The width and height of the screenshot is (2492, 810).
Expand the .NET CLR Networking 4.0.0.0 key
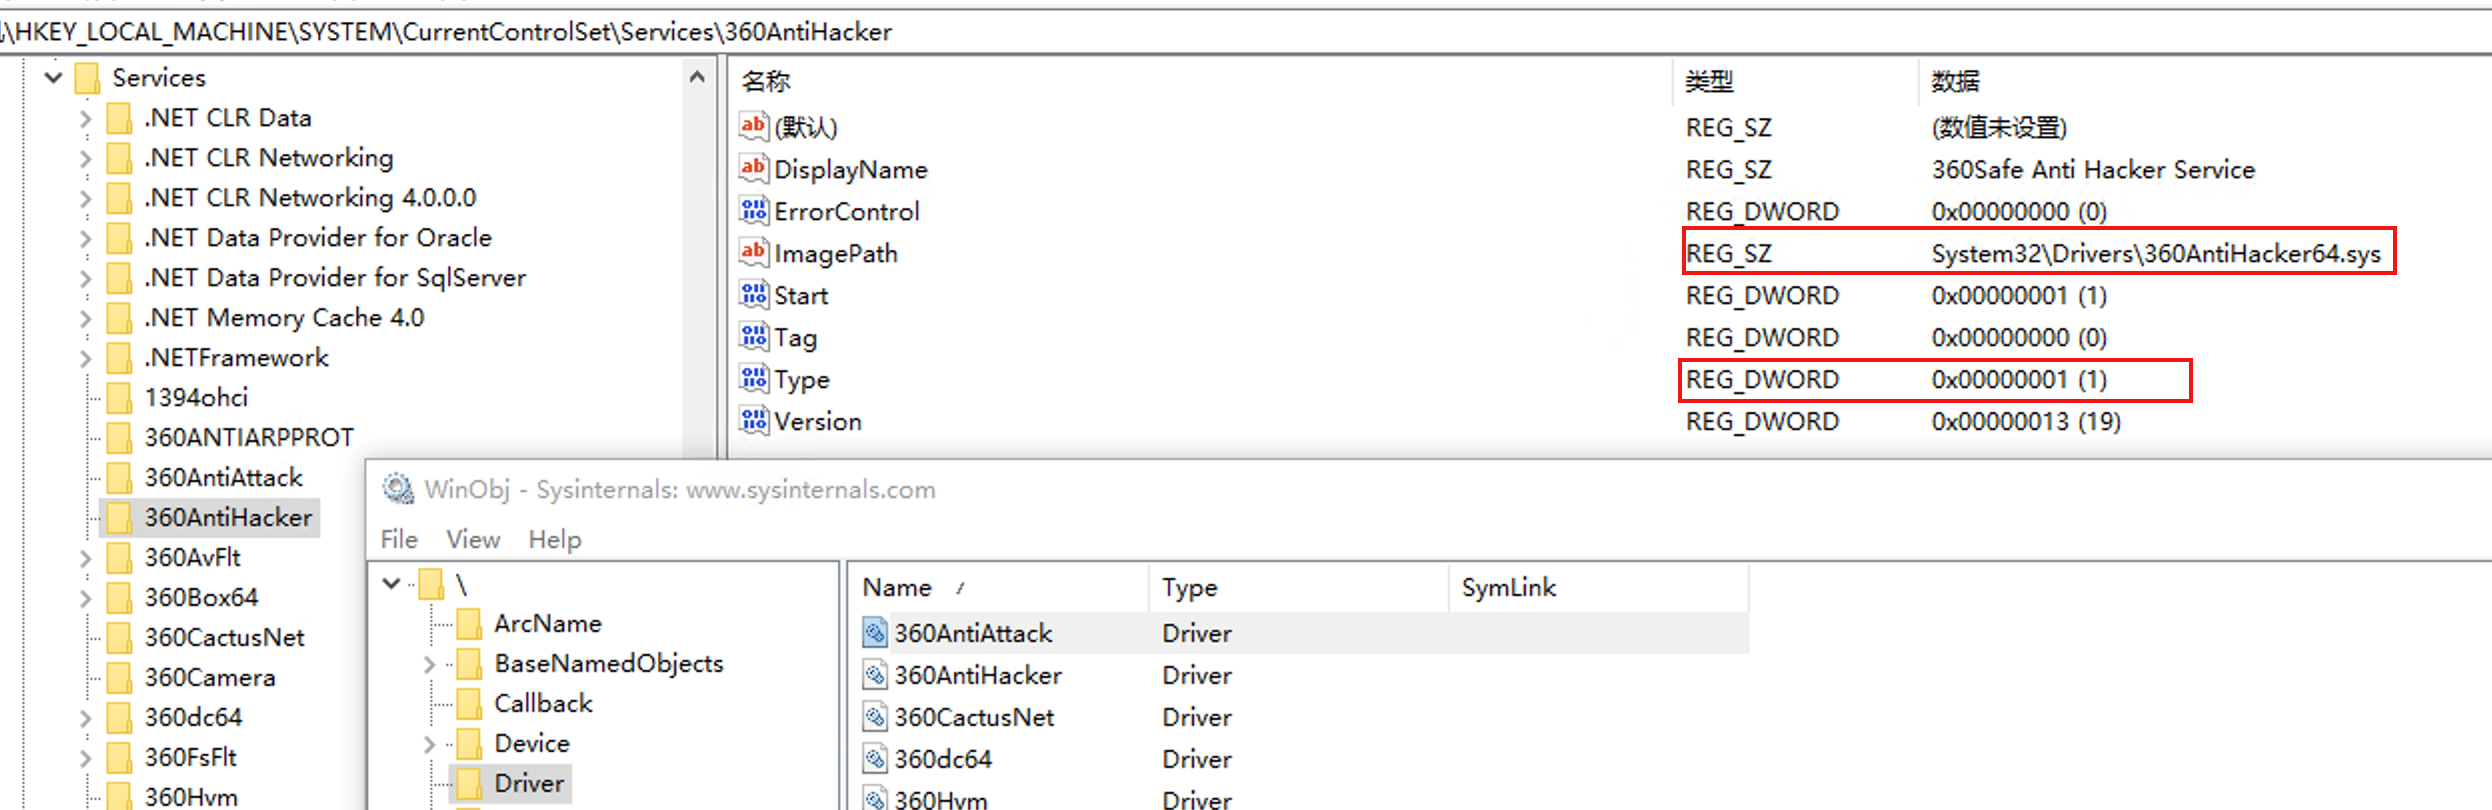85,198
